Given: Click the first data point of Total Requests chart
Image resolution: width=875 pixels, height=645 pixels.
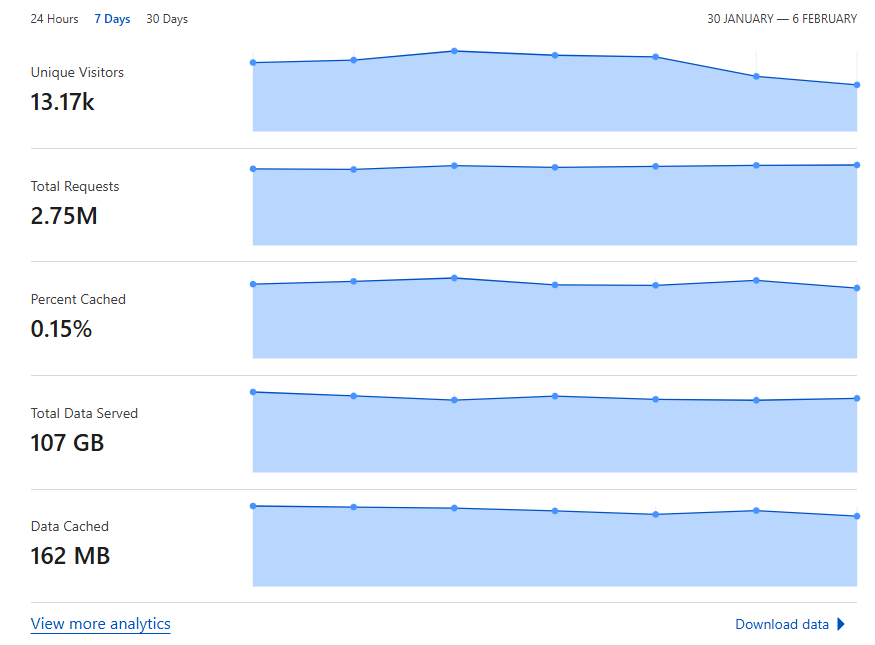Looking at the screenshot, I should pos(253,169).
